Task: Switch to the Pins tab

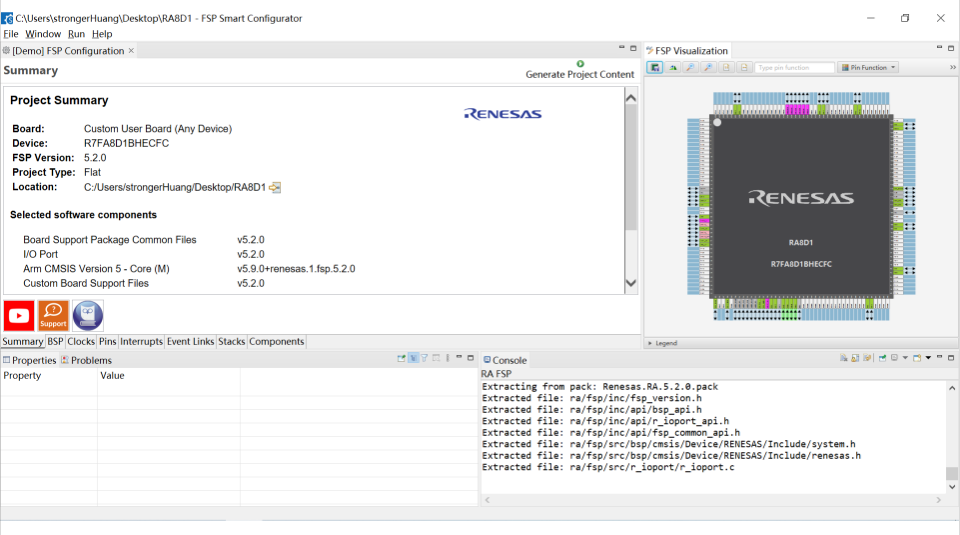Action: [x=108, y=342]
